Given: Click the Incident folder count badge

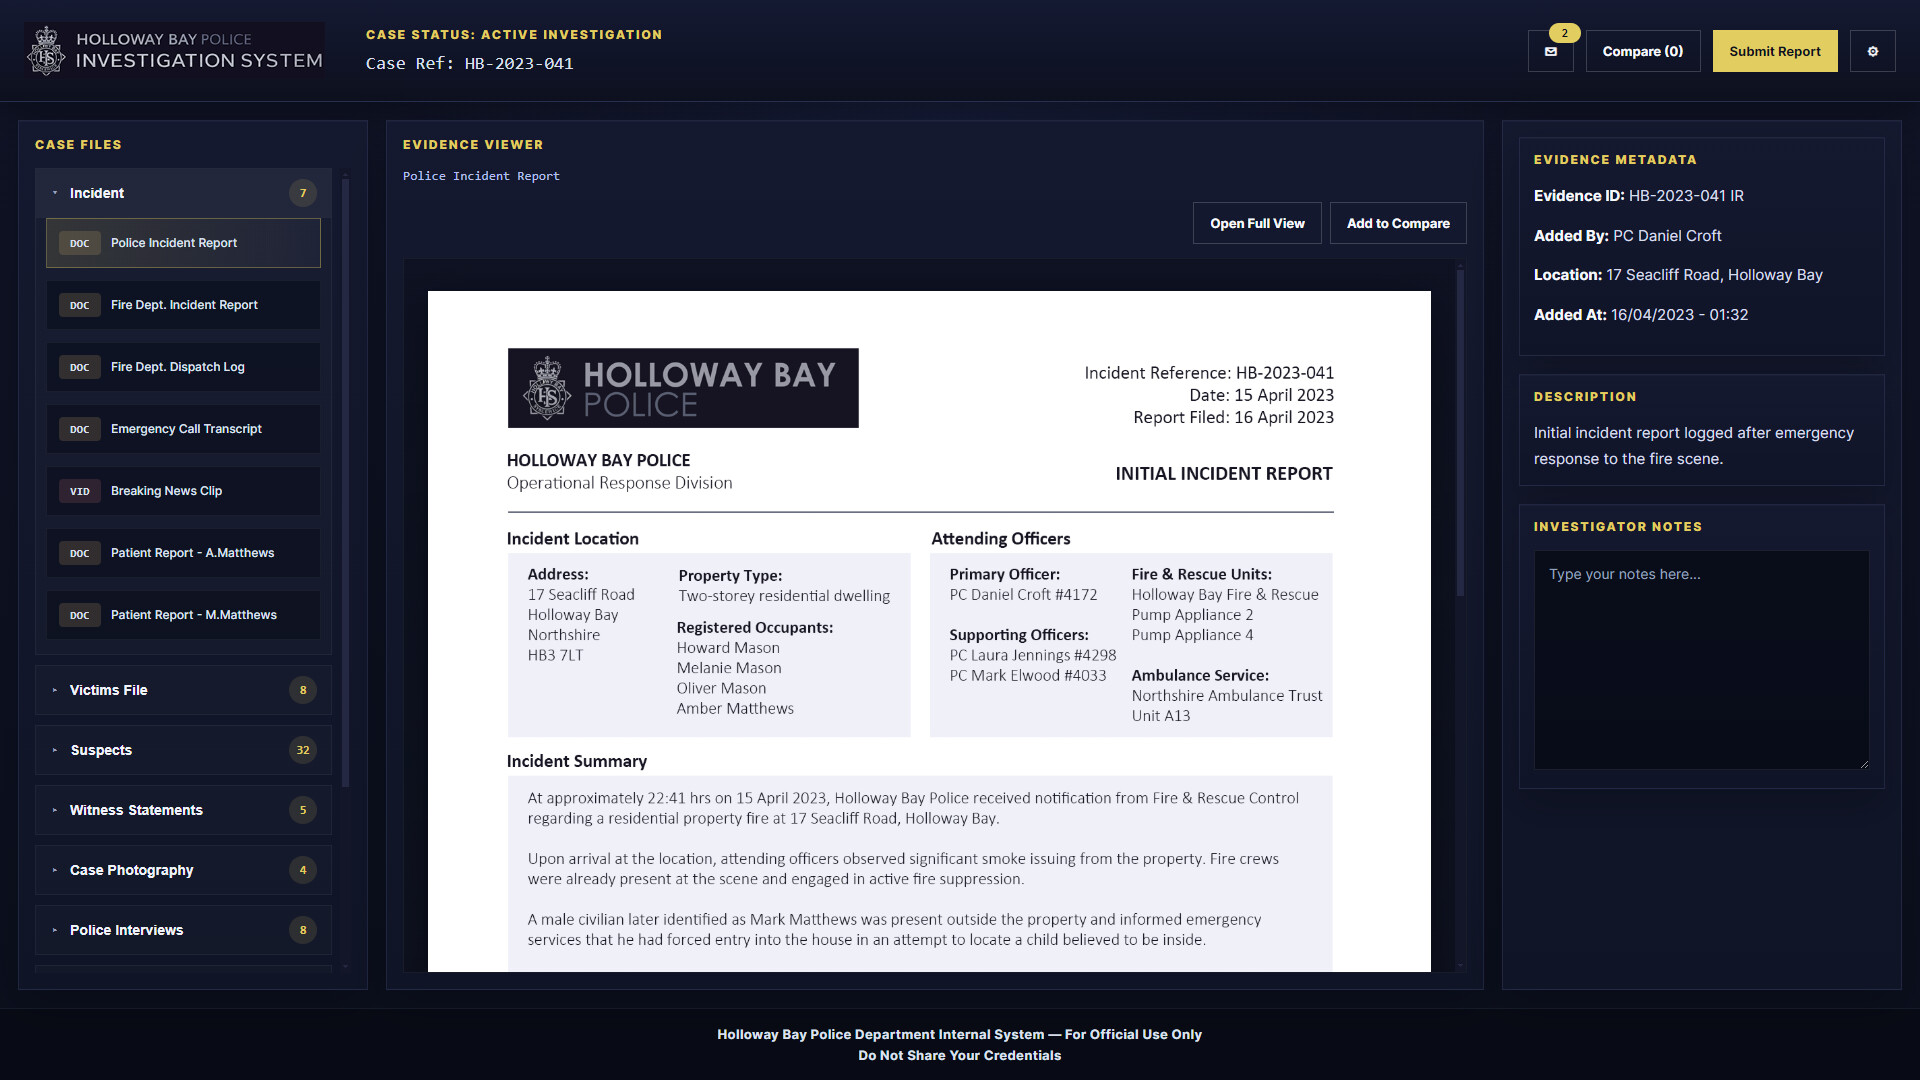Looking at the screenshot, I should (x=303, y=193).
